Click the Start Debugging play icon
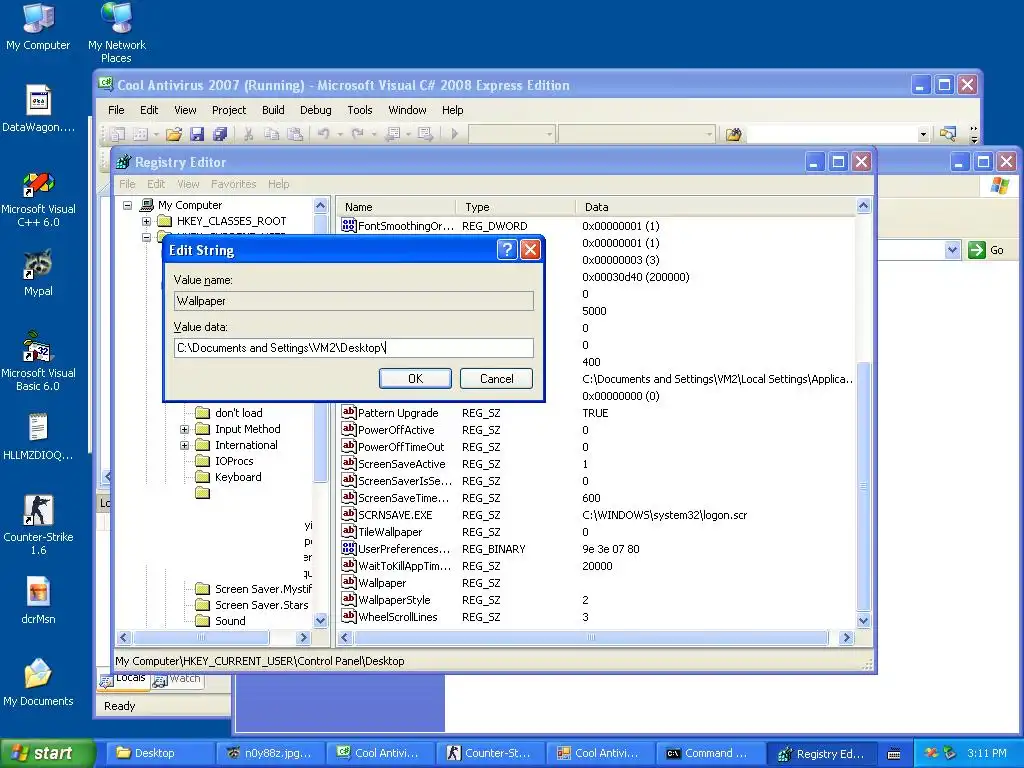1024x768 pixels. tap(455, 135)
